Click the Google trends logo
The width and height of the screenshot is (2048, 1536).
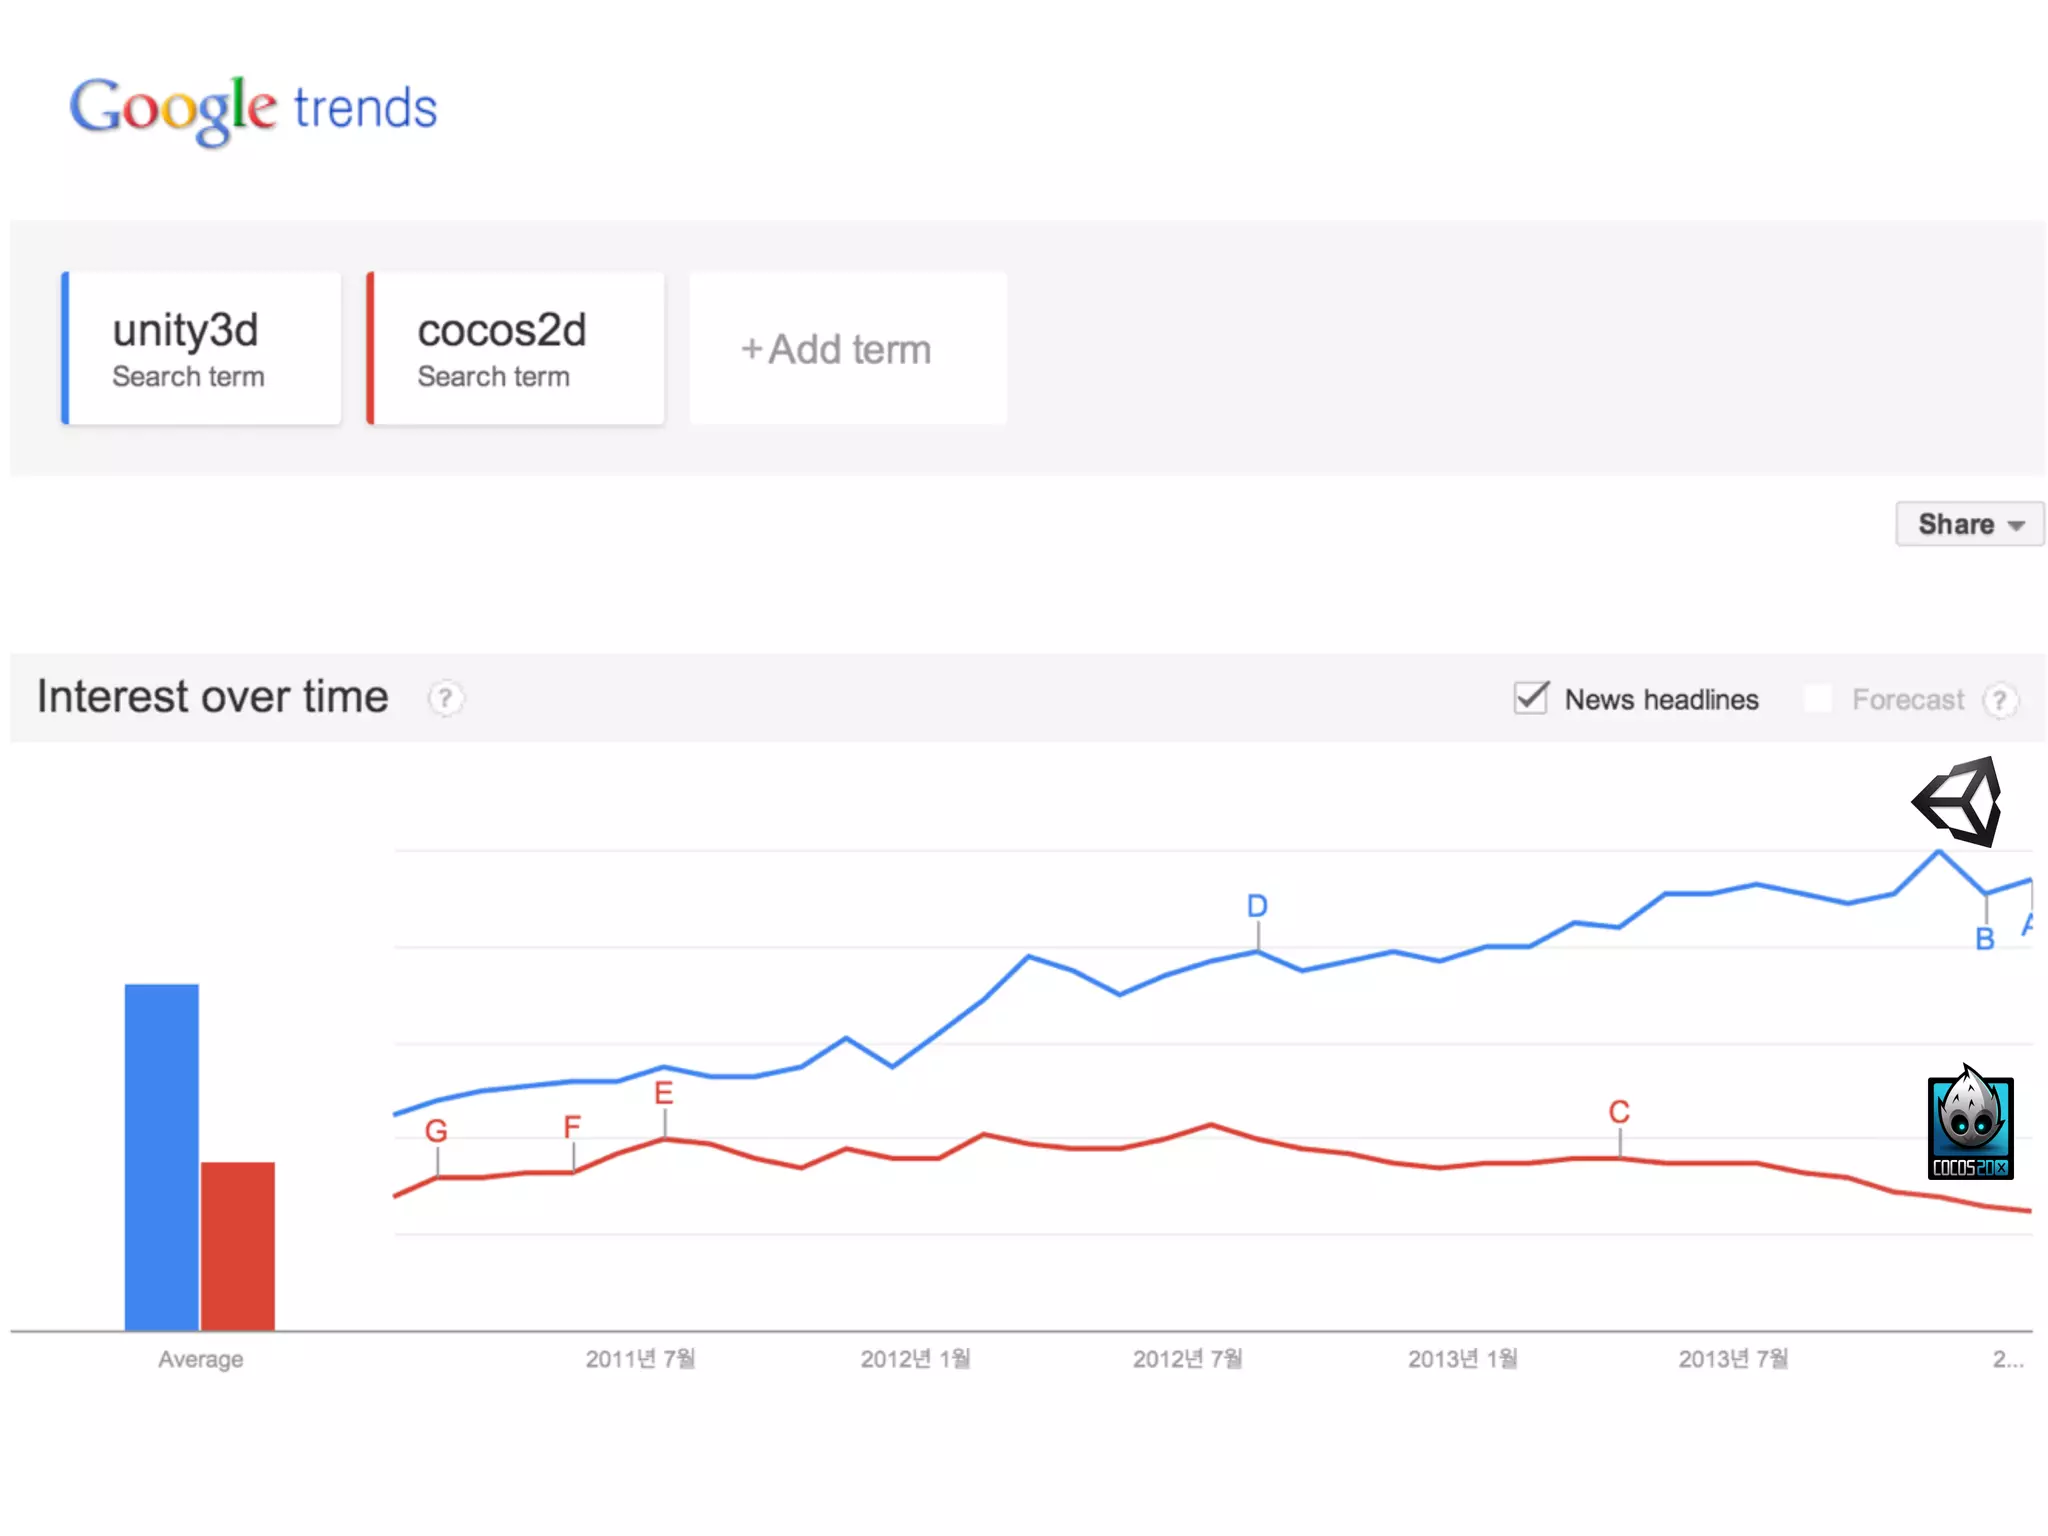click(253, 108)
